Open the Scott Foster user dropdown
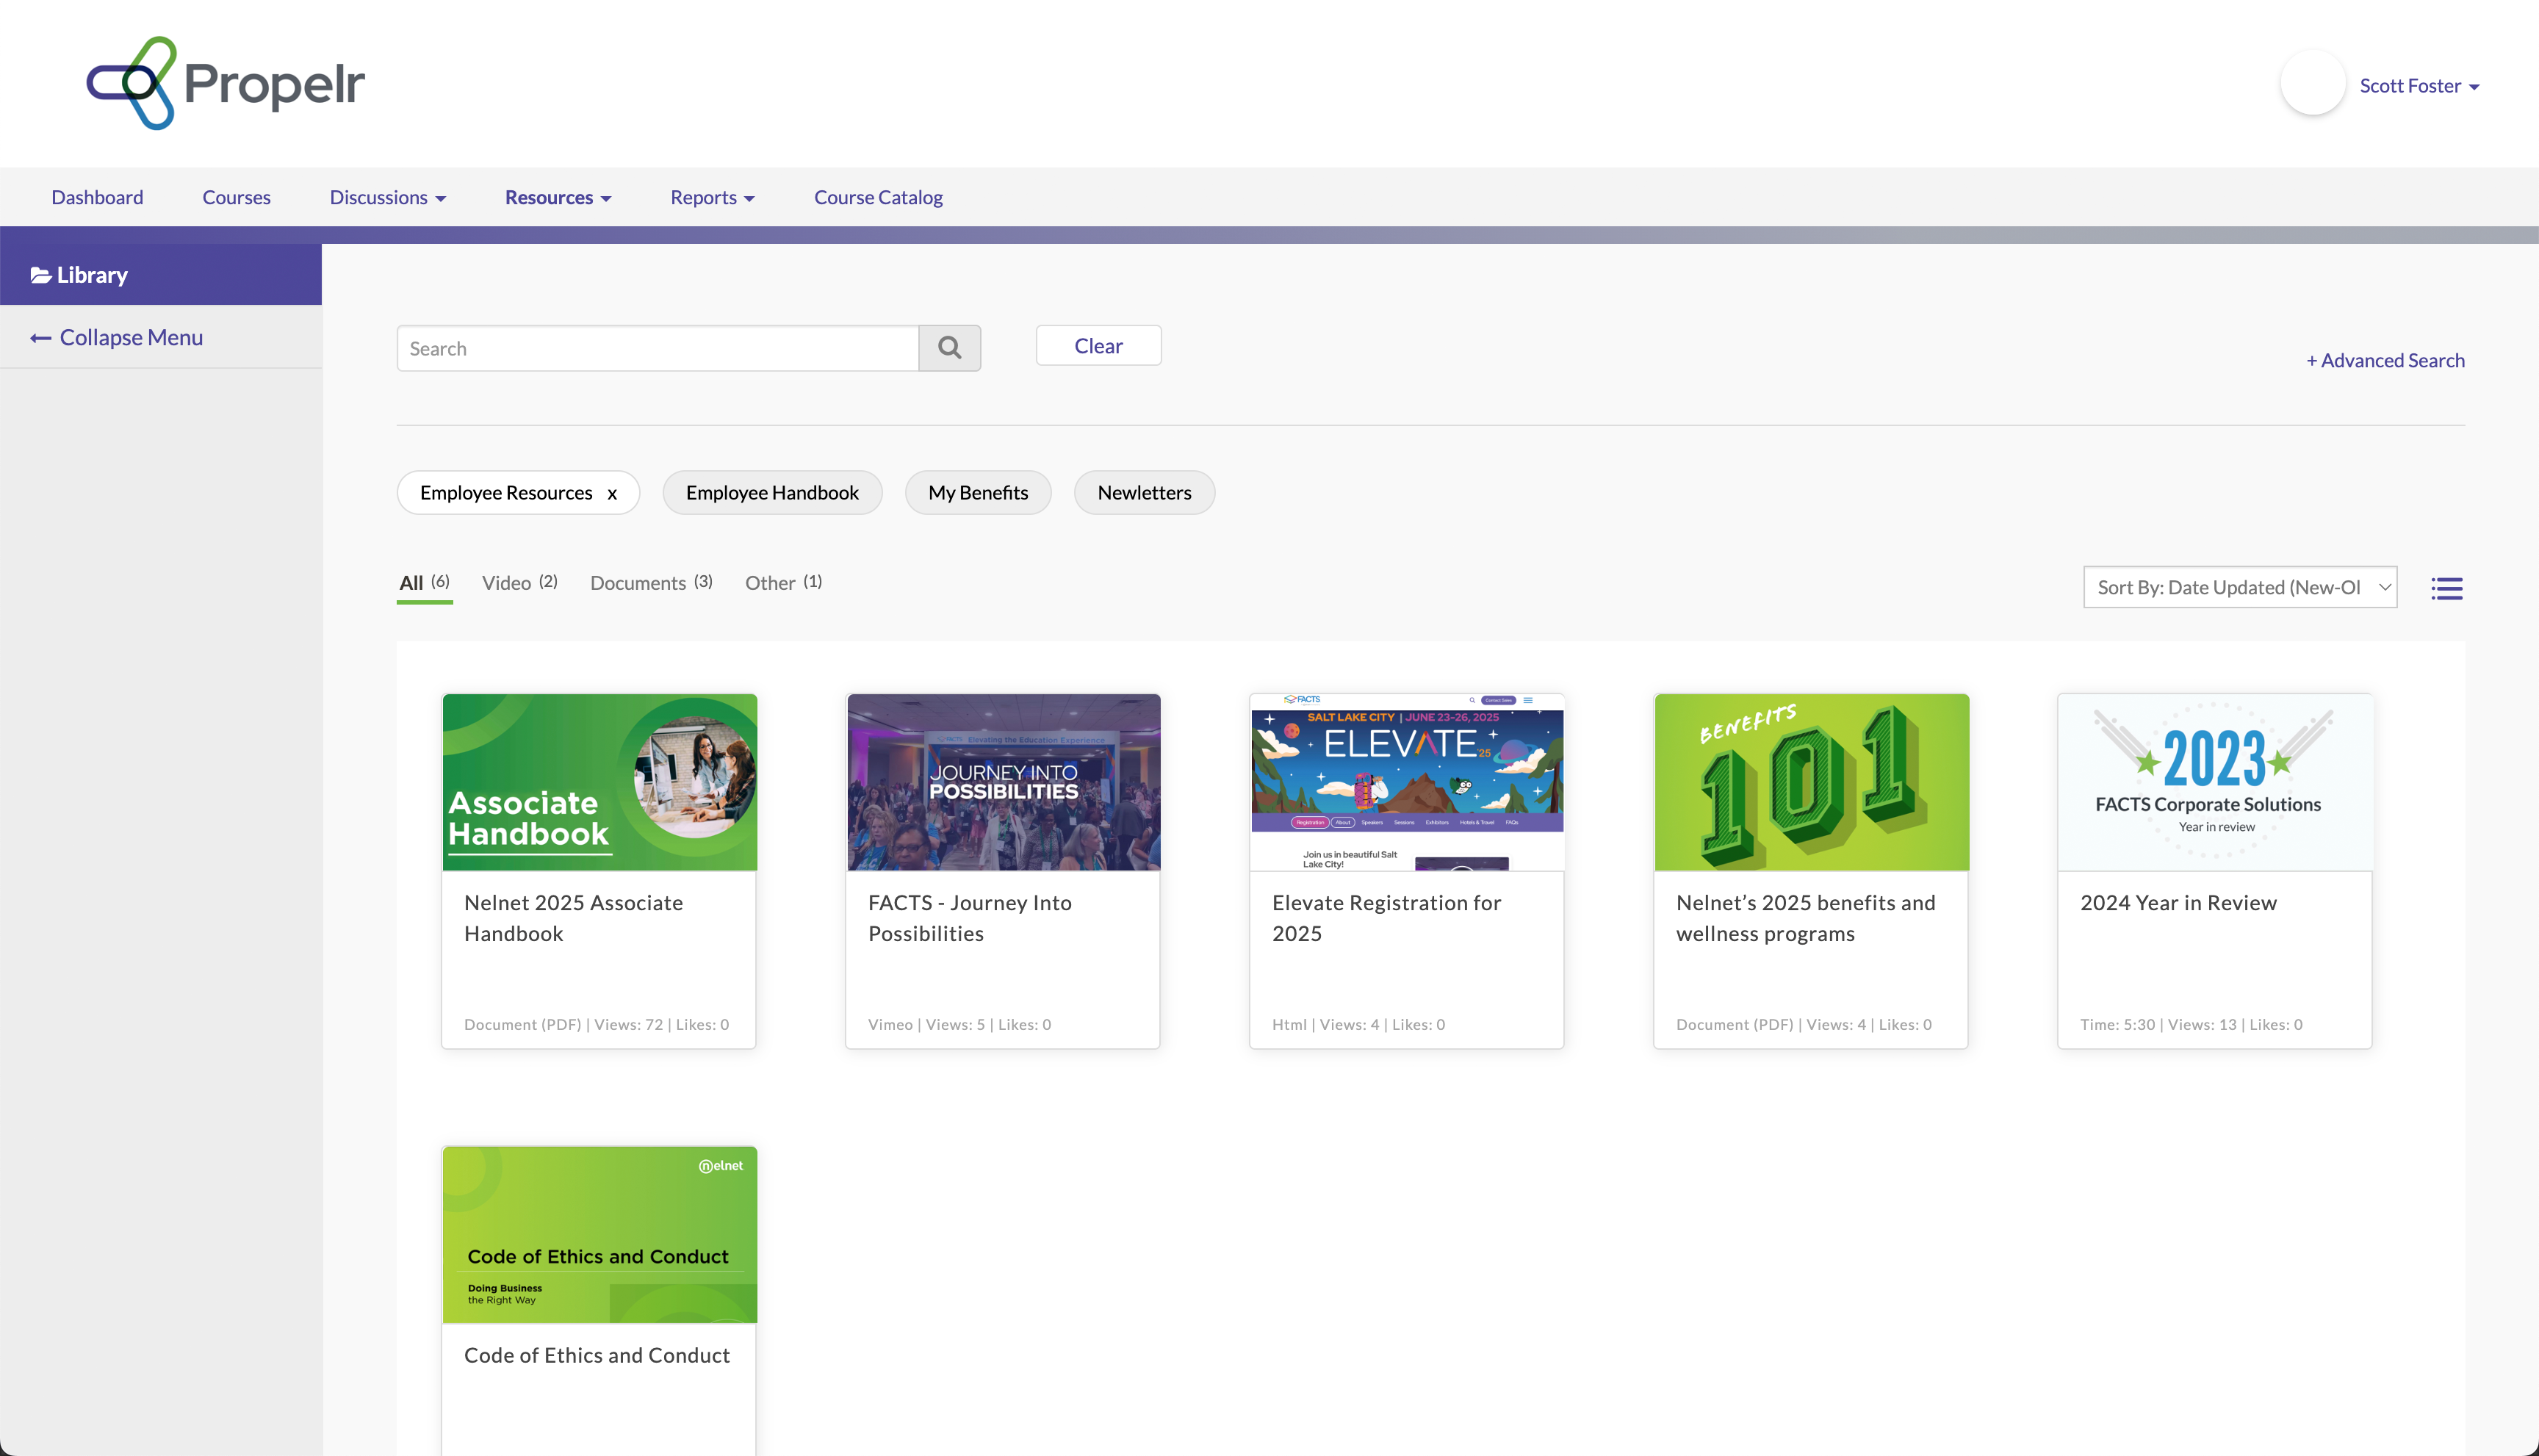 pos(2418,86)
